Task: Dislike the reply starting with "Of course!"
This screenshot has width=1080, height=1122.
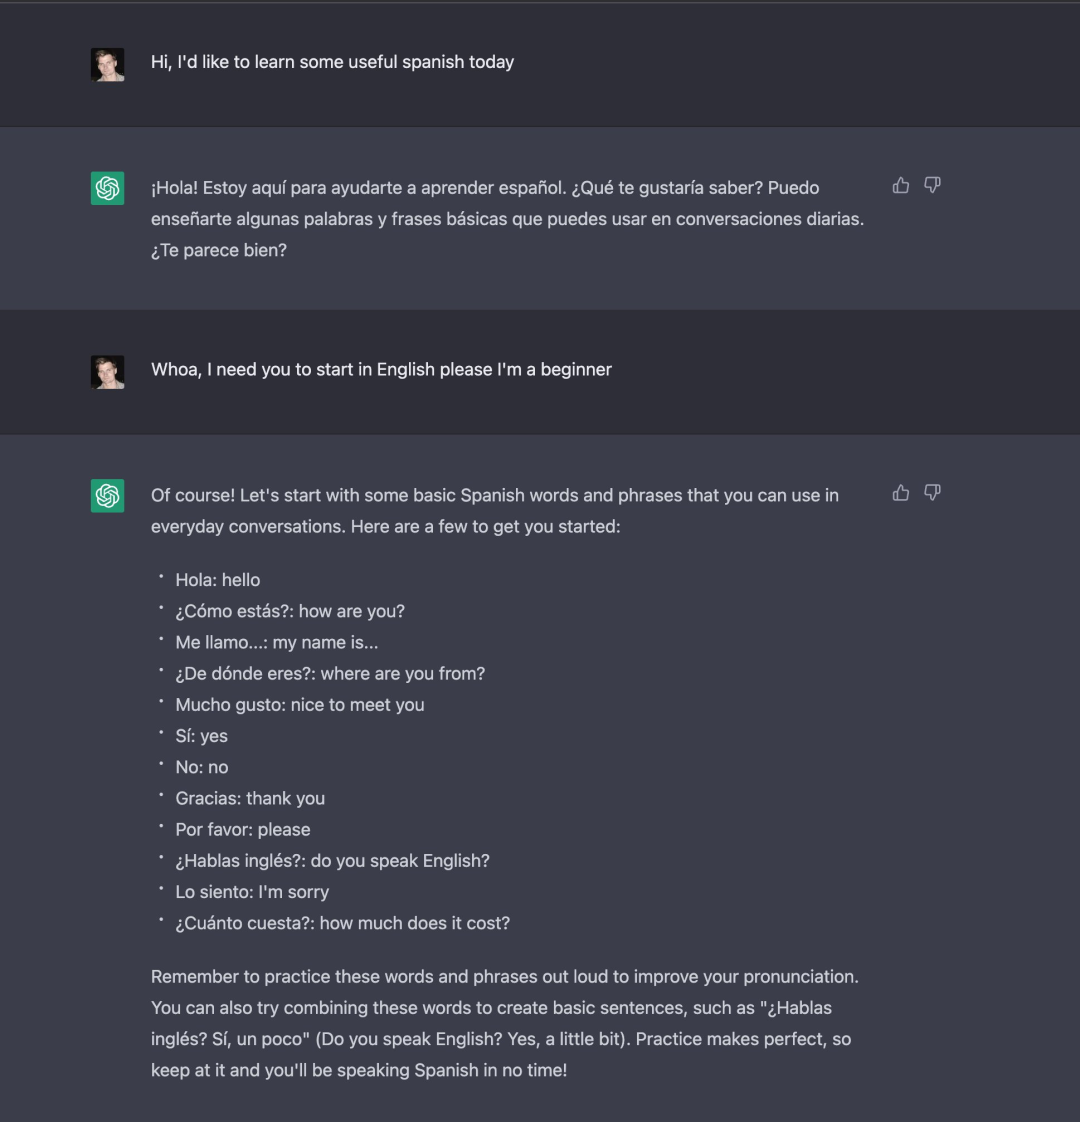Action: click(x=932, y=493)
